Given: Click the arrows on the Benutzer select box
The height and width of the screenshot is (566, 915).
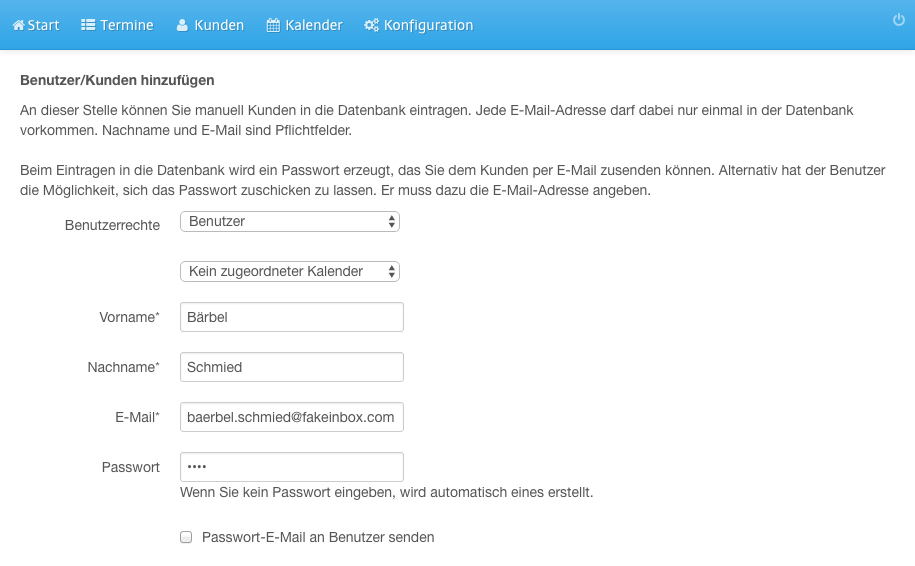Looking at the screenshot, I should (x=392, y=222).
